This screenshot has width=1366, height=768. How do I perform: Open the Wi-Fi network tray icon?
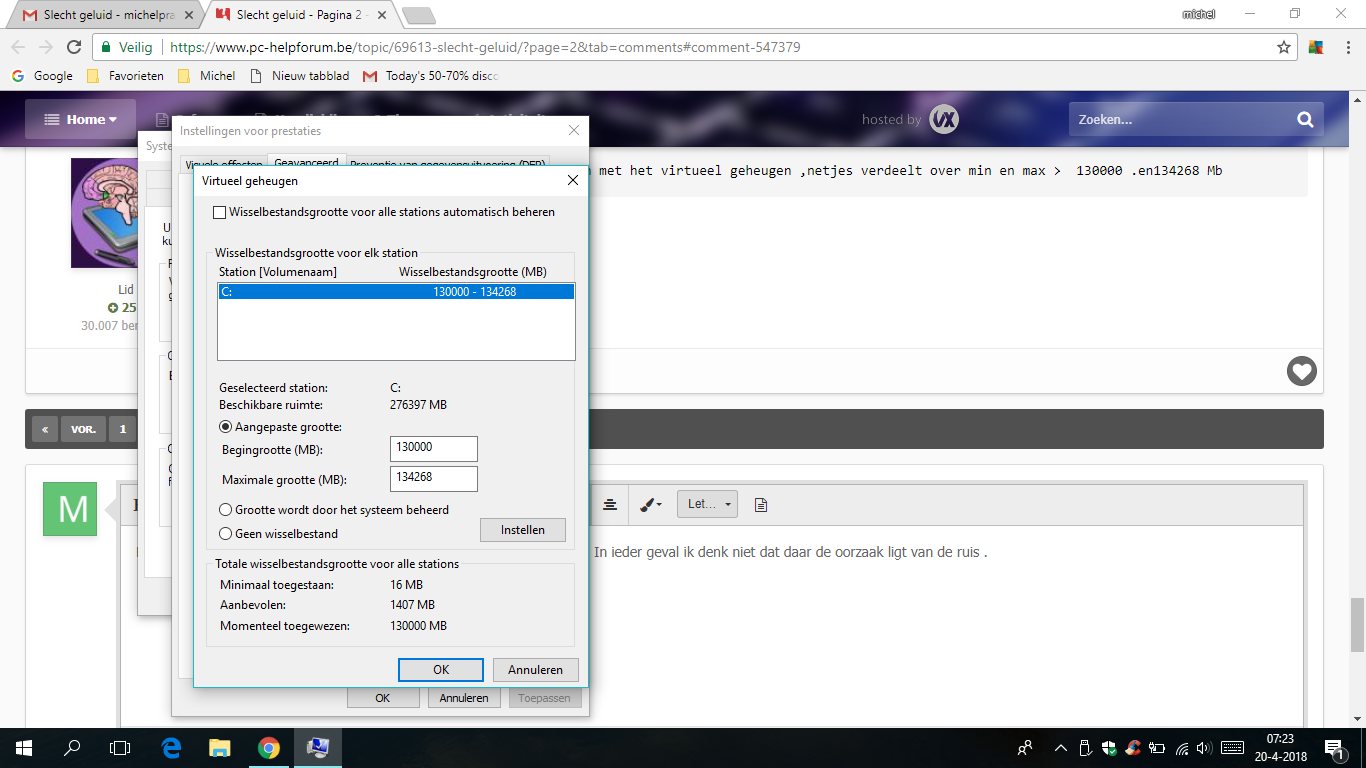coord(1181,748)
